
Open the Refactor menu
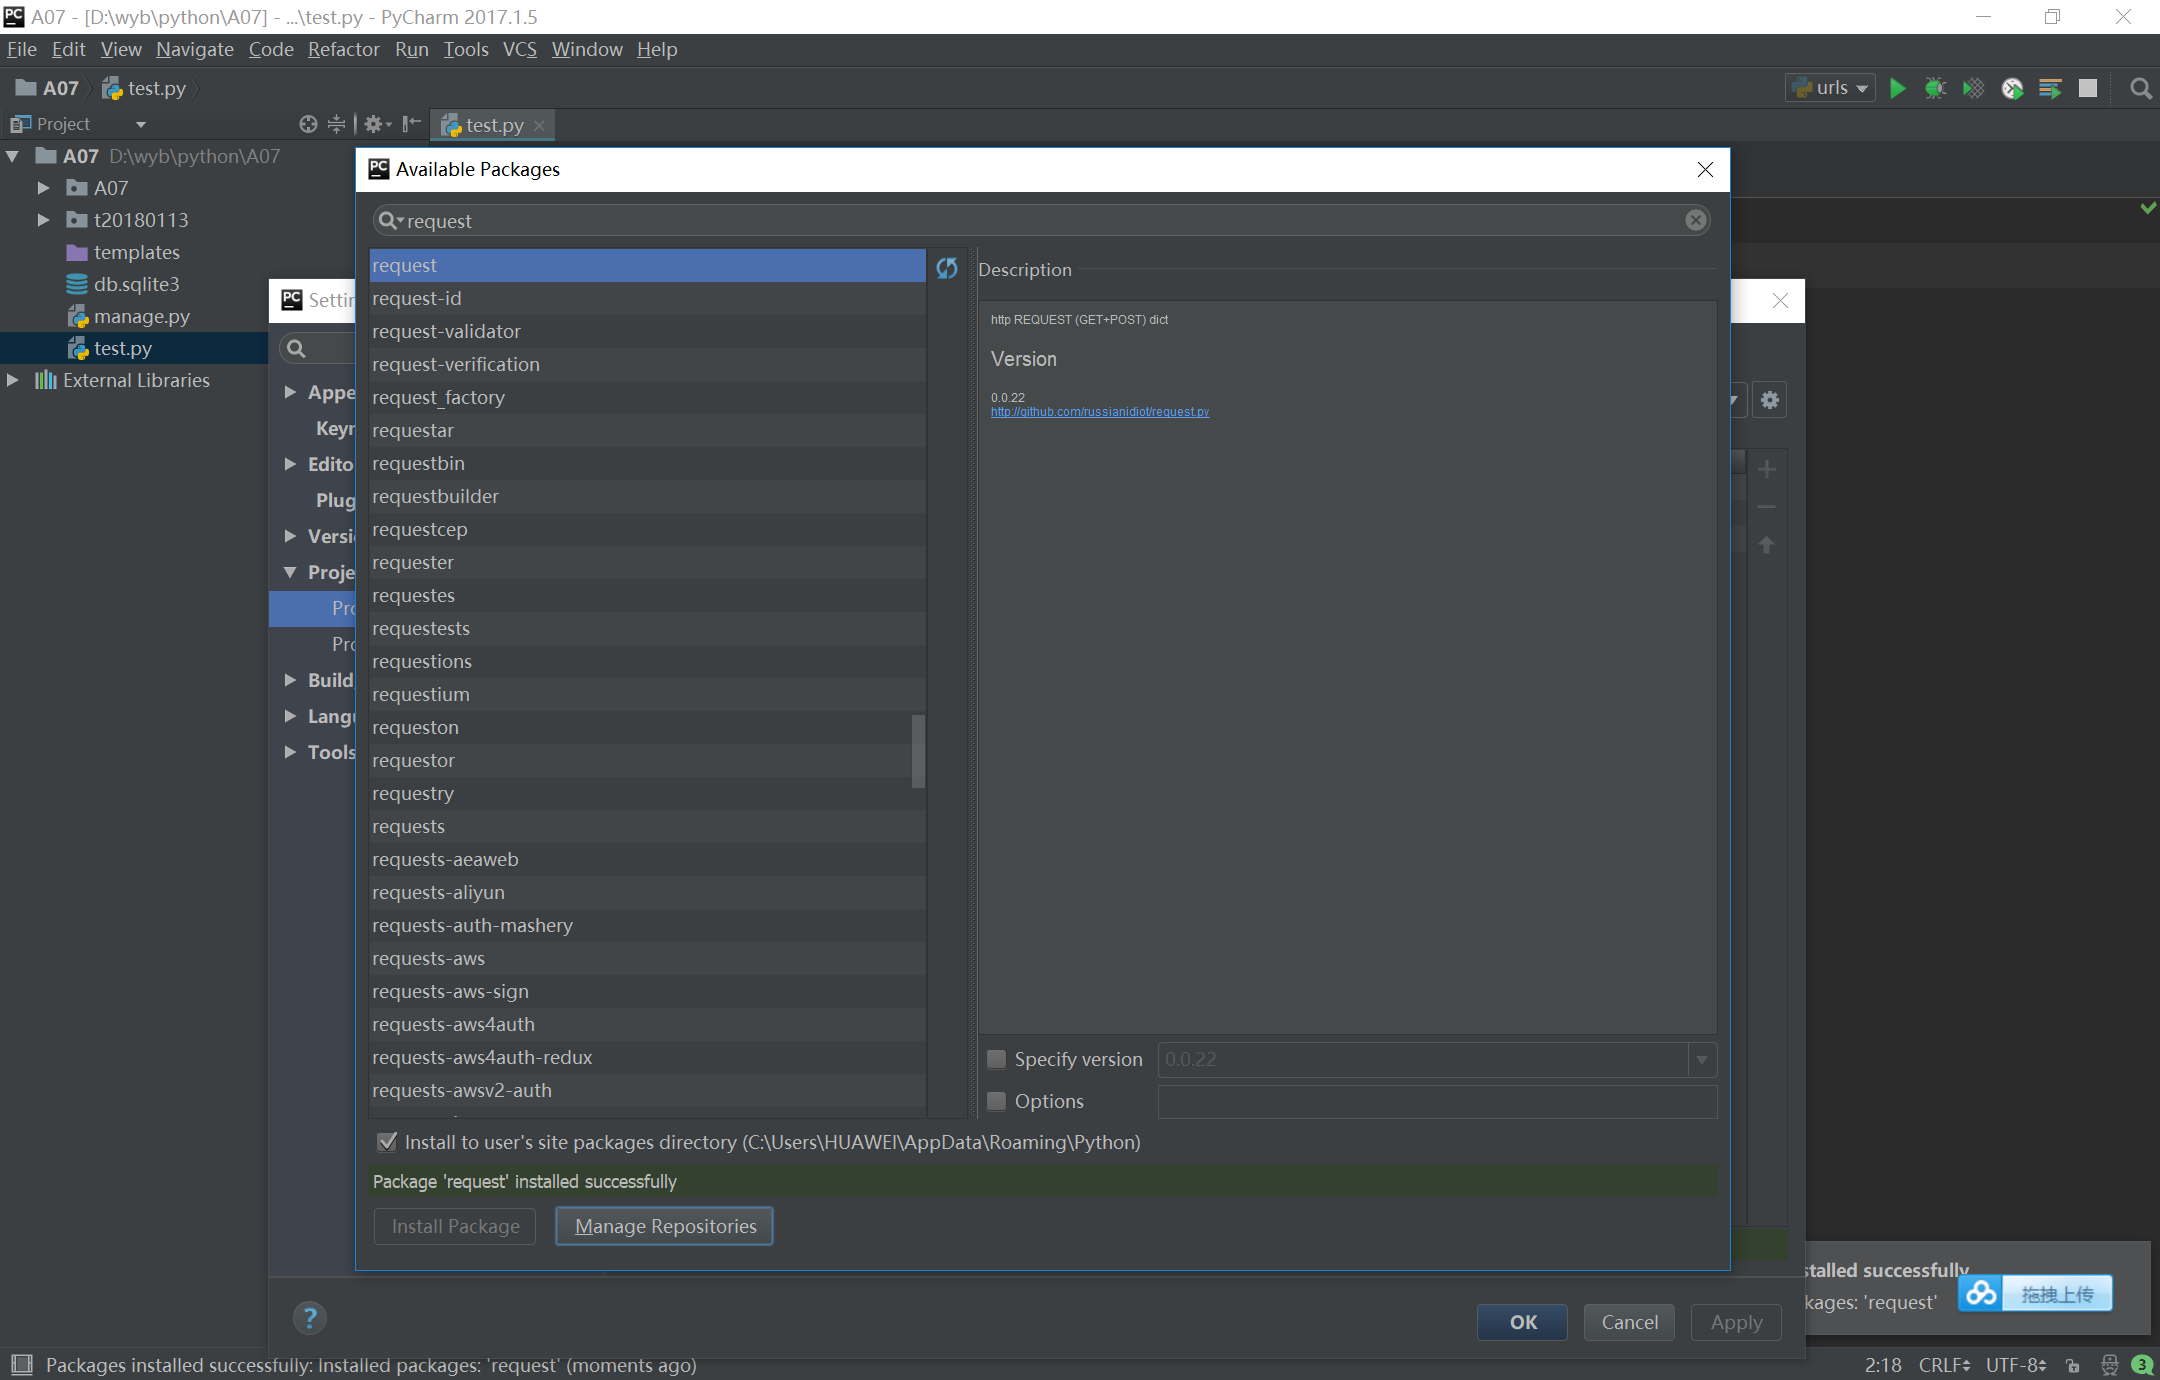coord(343,49)
